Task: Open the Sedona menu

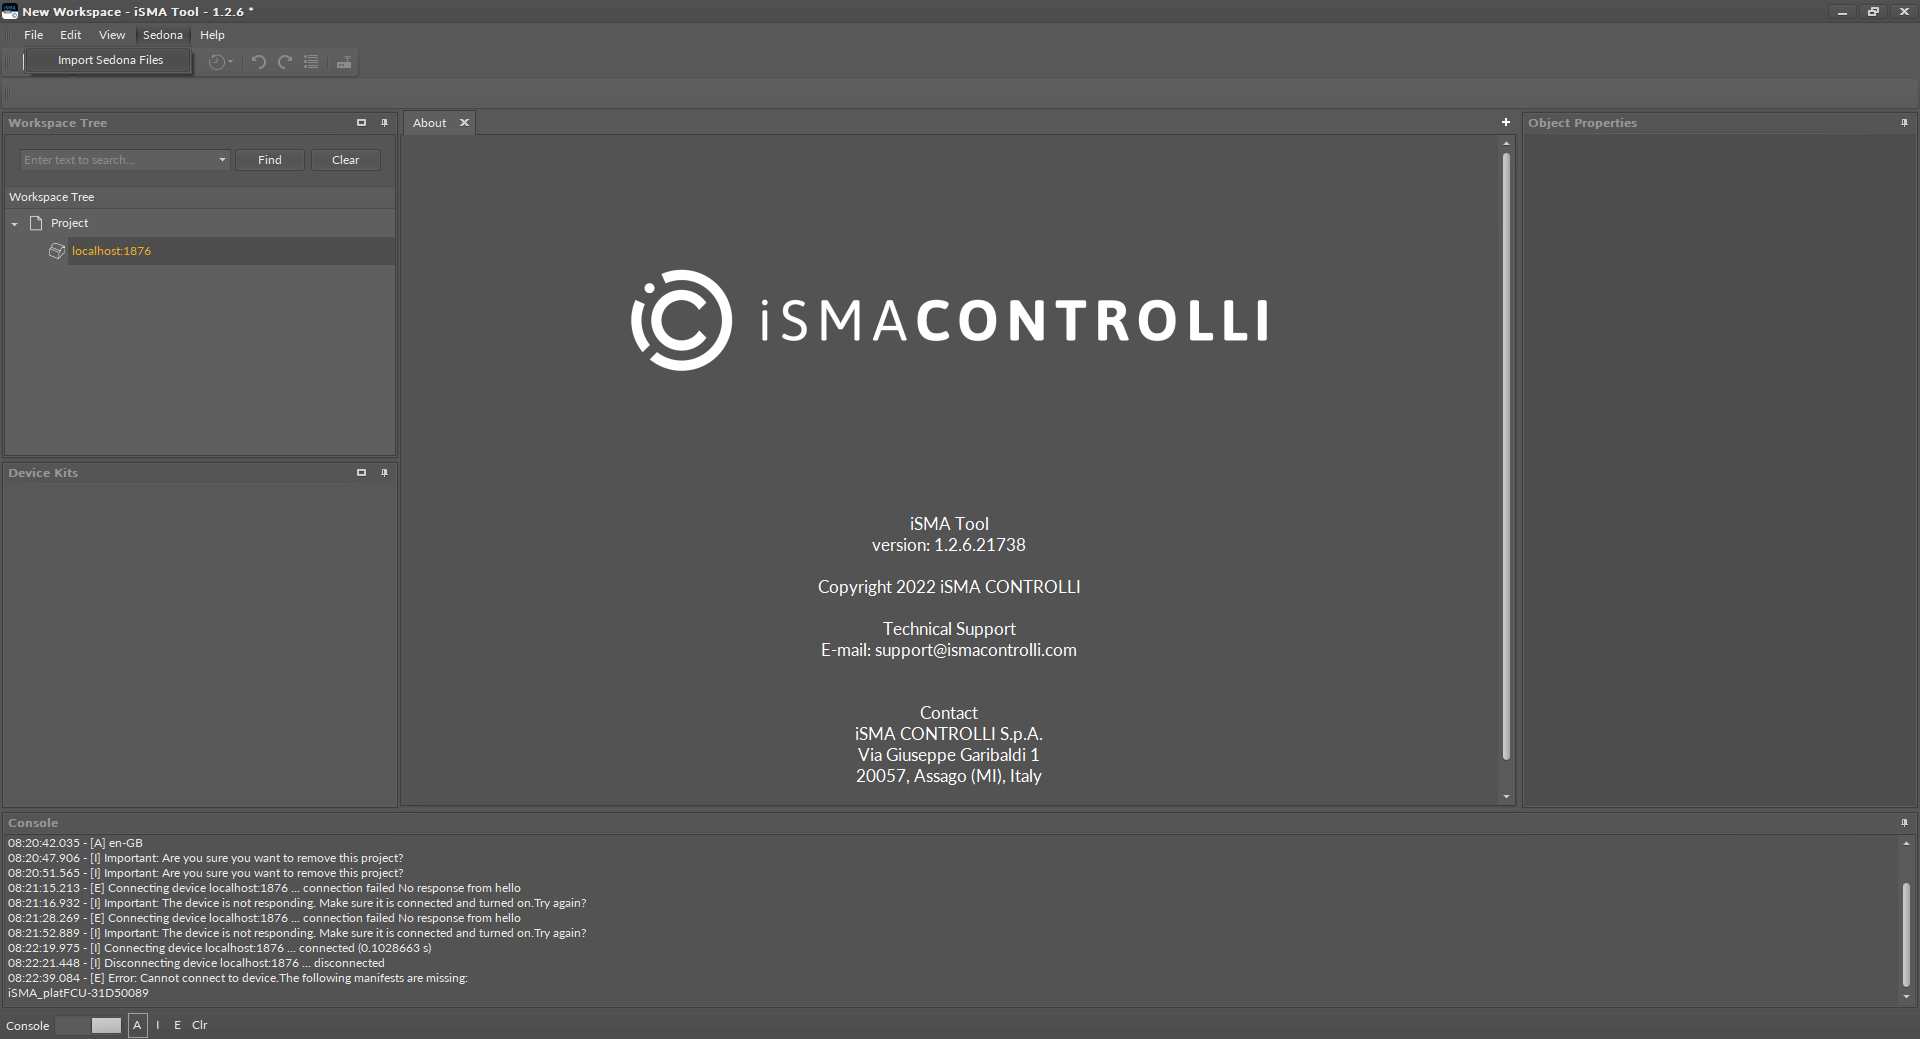Action: point(162,35)
